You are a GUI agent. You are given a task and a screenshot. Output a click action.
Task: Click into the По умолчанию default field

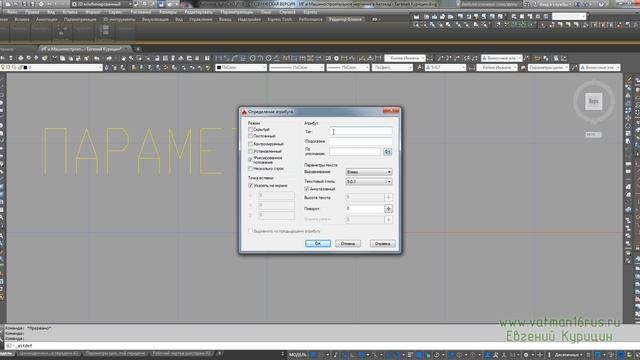355,152
